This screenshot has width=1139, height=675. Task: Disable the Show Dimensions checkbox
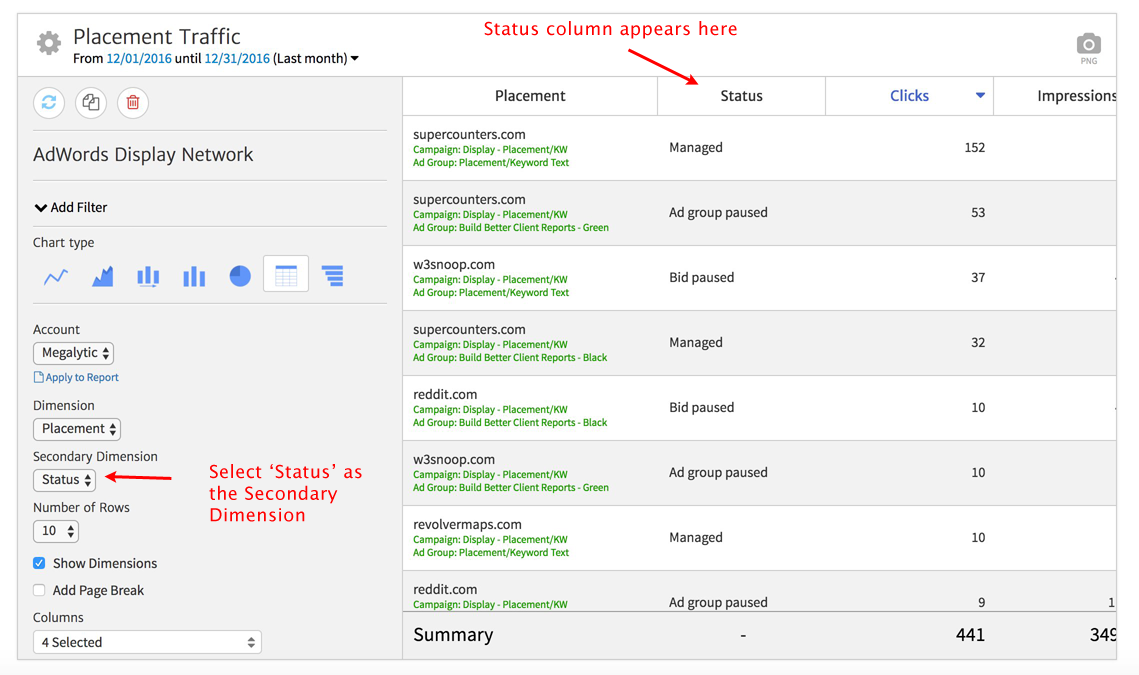coord(38,563)
